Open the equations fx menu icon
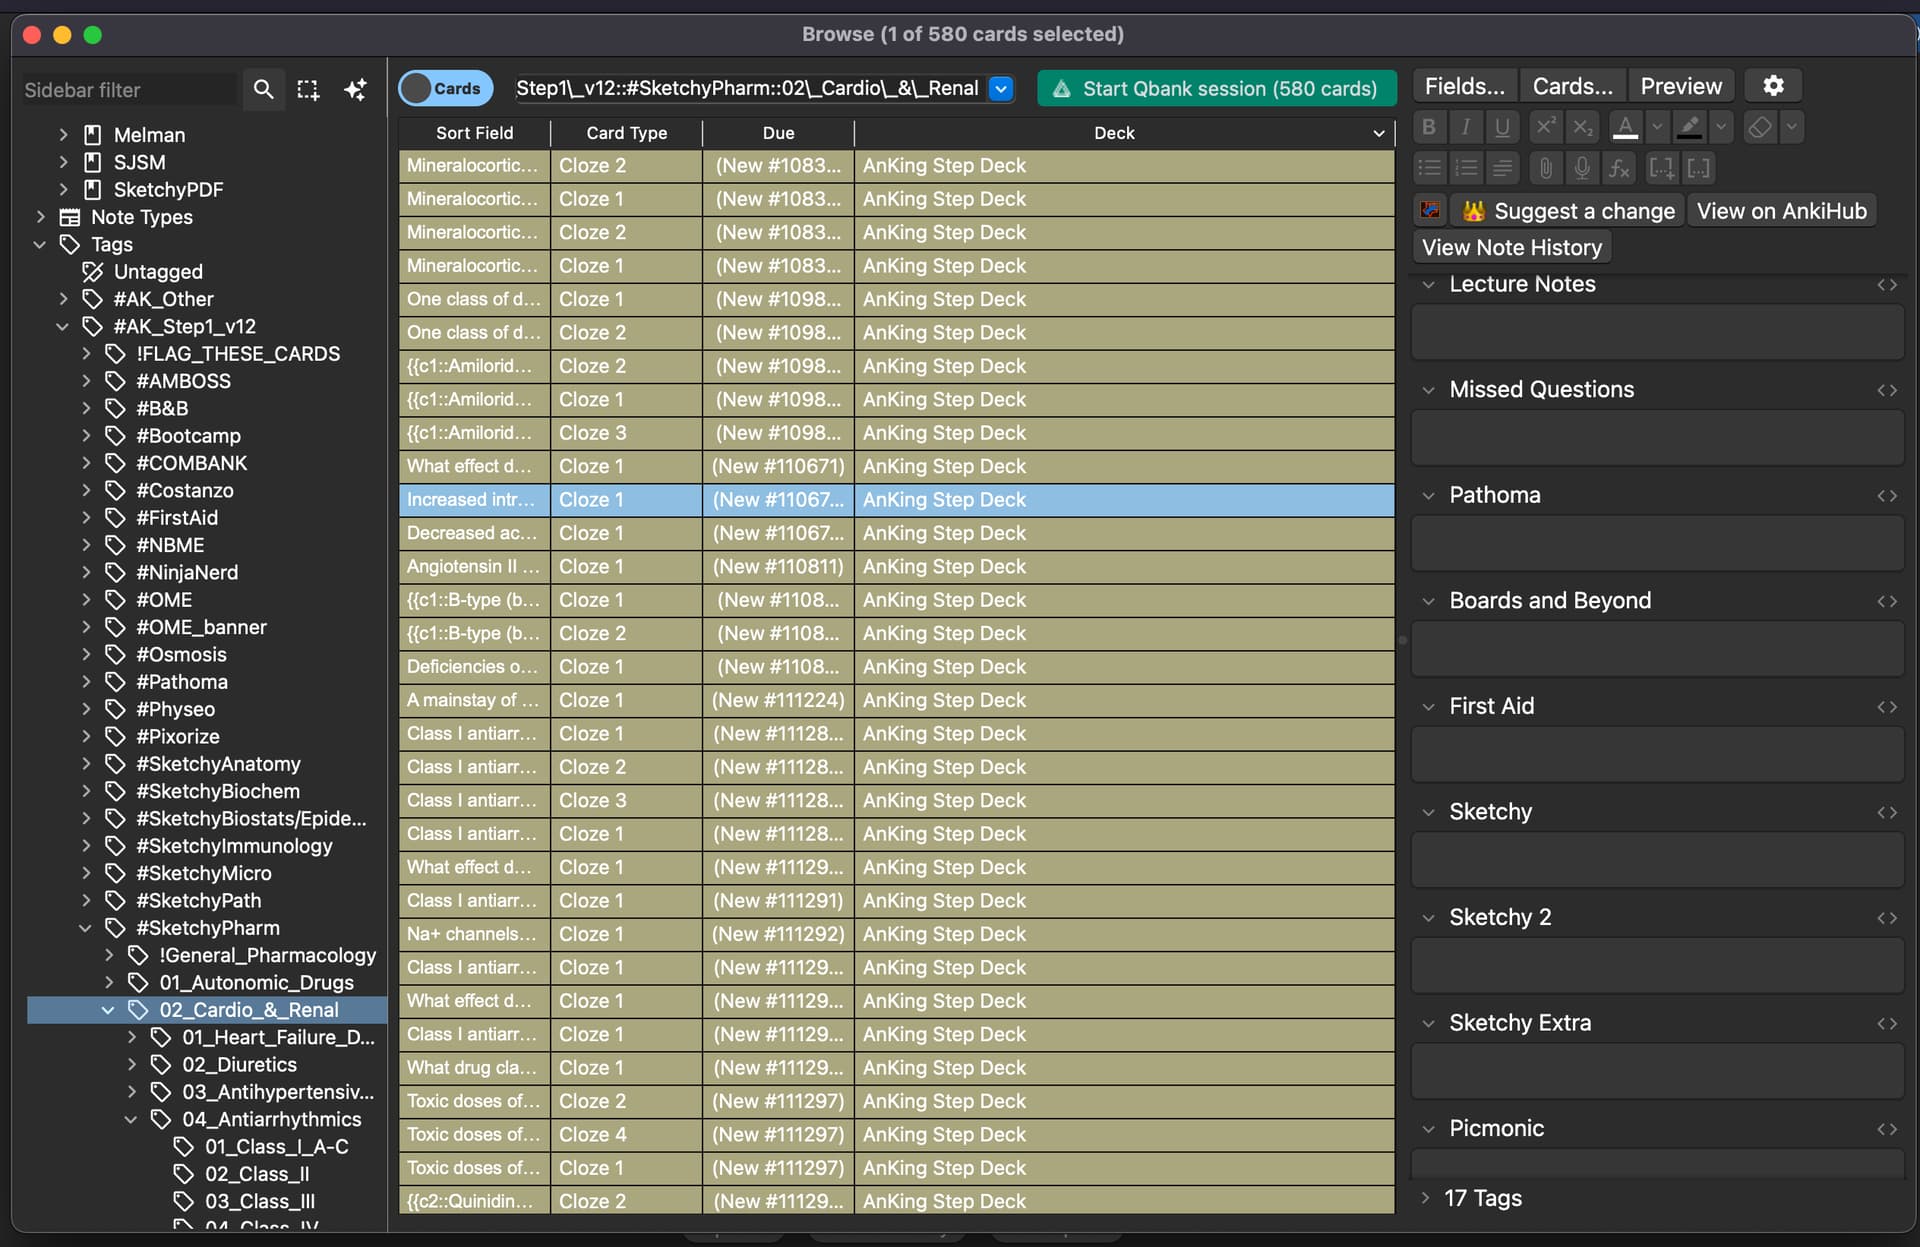This screenshot has width=1920, height=1247. [1619, 168]
